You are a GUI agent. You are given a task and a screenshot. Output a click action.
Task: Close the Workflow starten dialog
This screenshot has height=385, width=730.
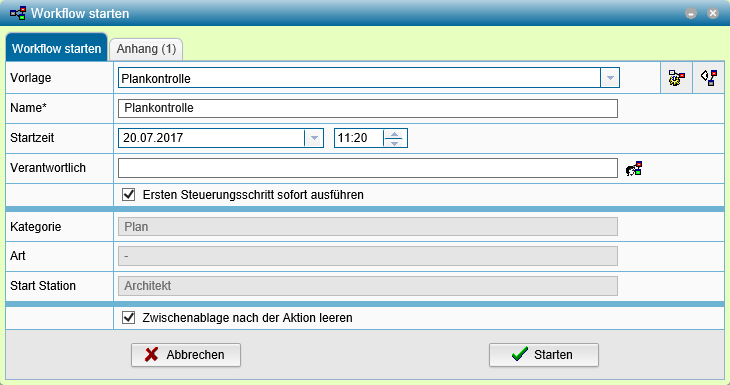click(x=712, y=14)
